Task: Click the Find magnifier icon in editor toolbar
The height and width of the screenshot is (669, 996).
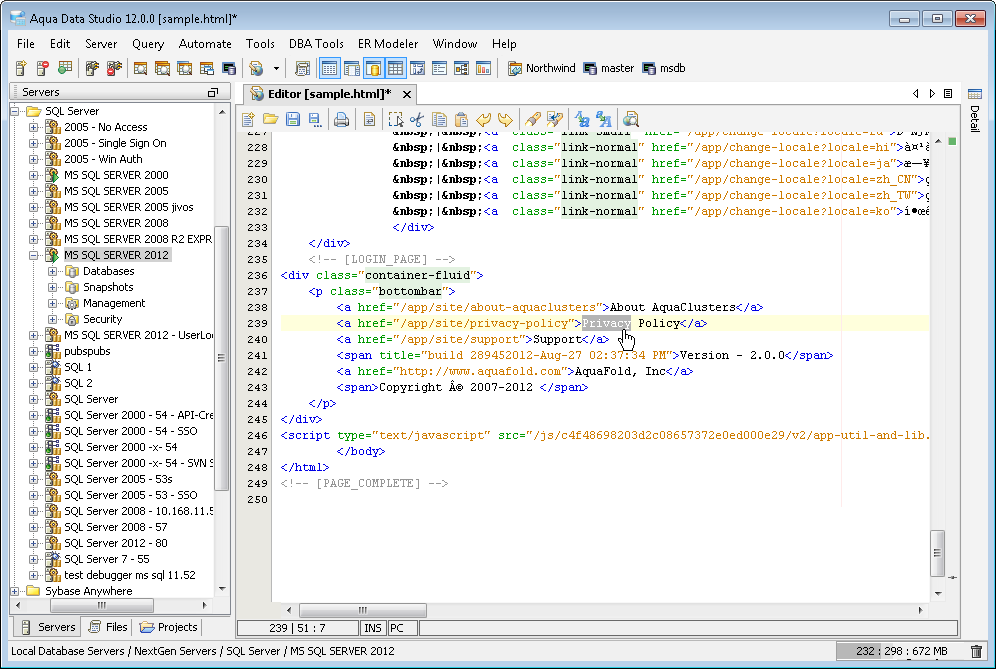Action: [x=631, y=120]
